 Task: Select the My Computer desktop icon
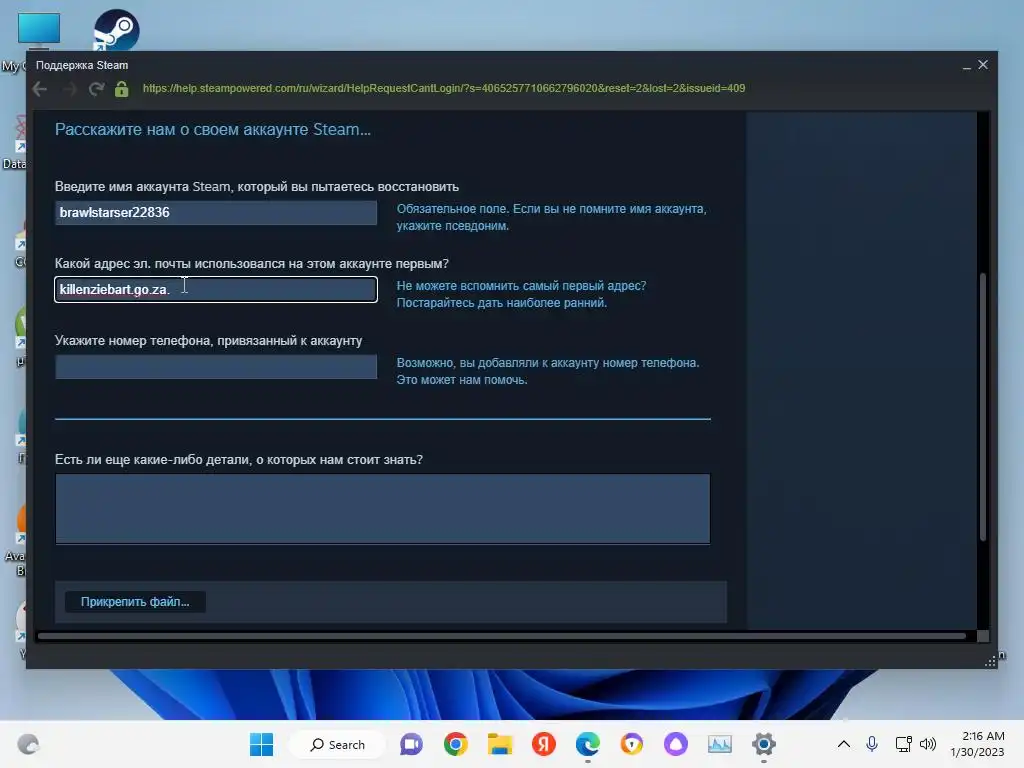coord(39,31)
